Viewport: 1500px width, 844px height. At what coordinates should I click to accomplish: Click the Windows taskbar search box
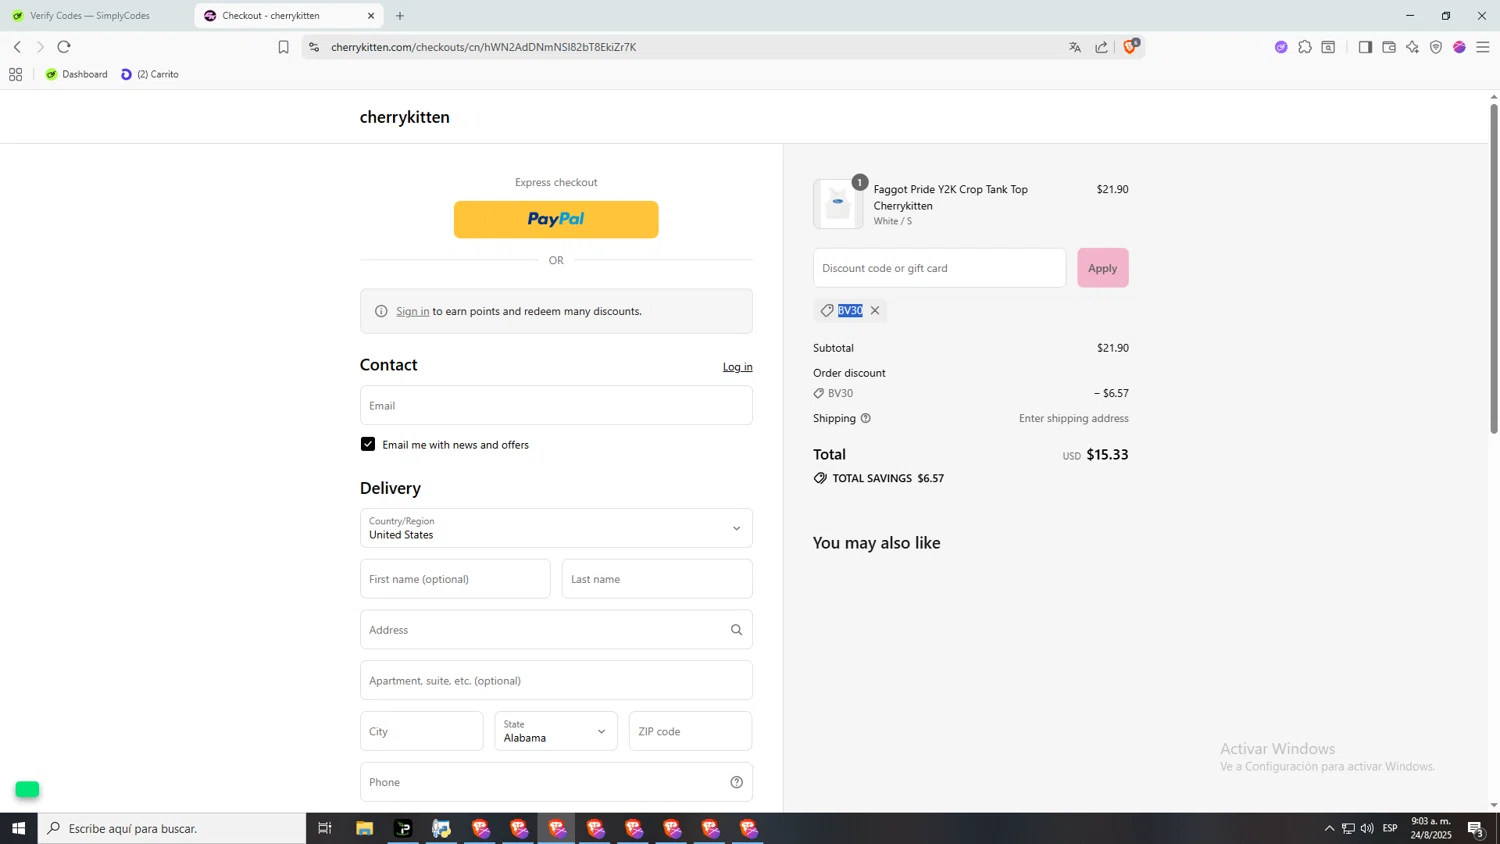[x=172, y=828]
